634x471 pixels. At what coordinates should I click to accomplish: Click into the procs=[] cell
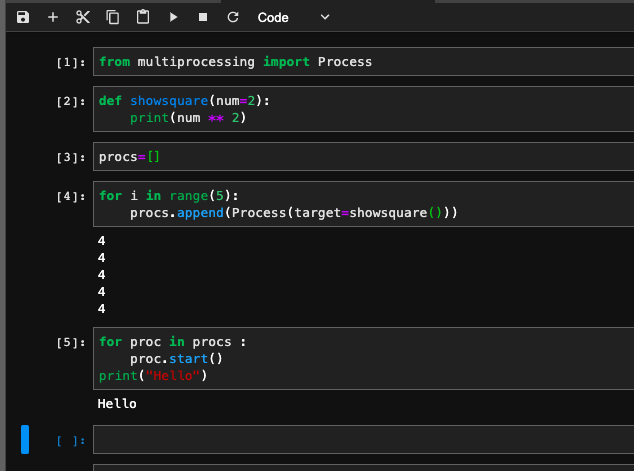point(363,156)
